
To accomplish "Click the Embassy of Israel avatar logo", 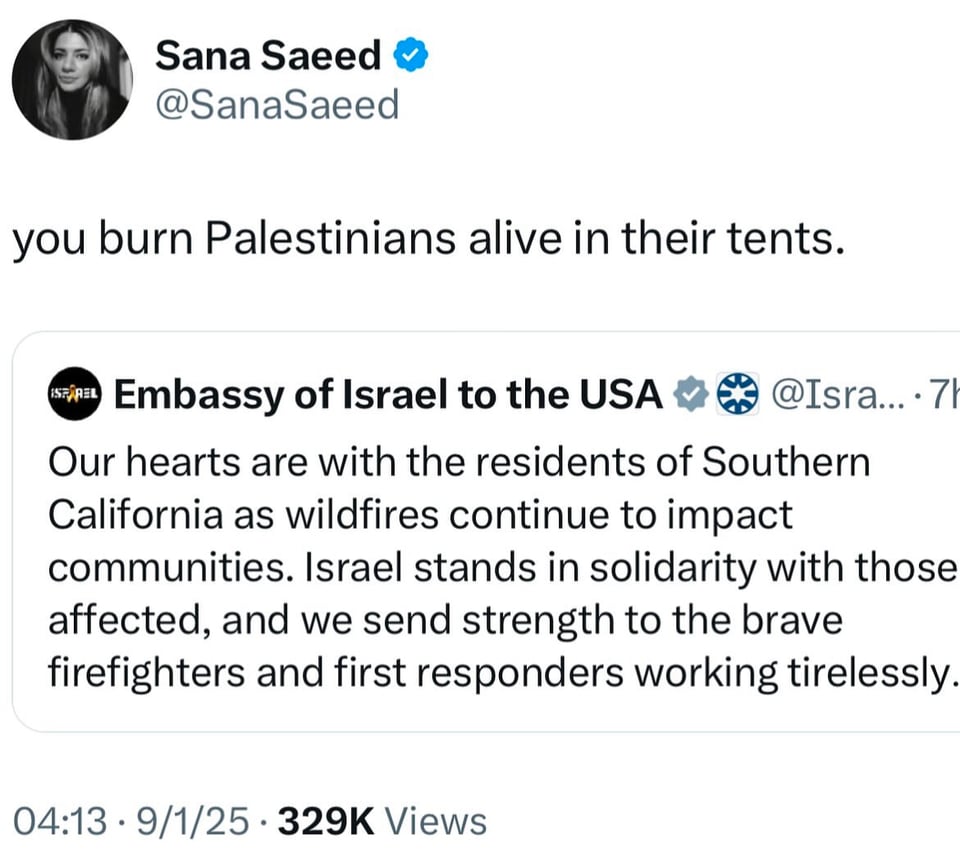I will point(74,395).
